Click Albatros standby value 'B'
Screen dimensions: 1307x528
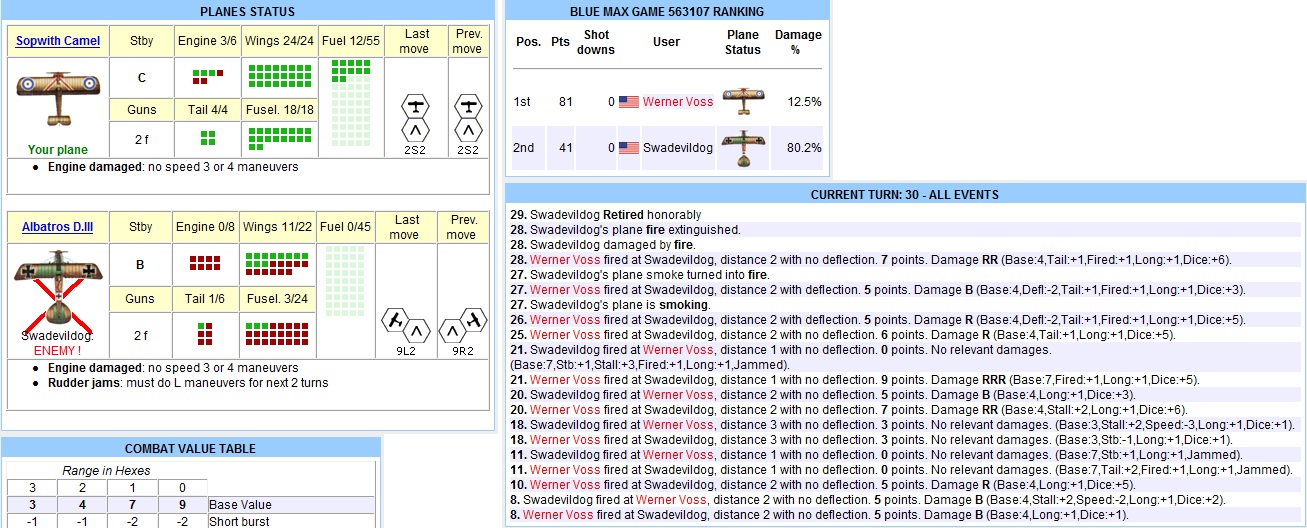141,265
